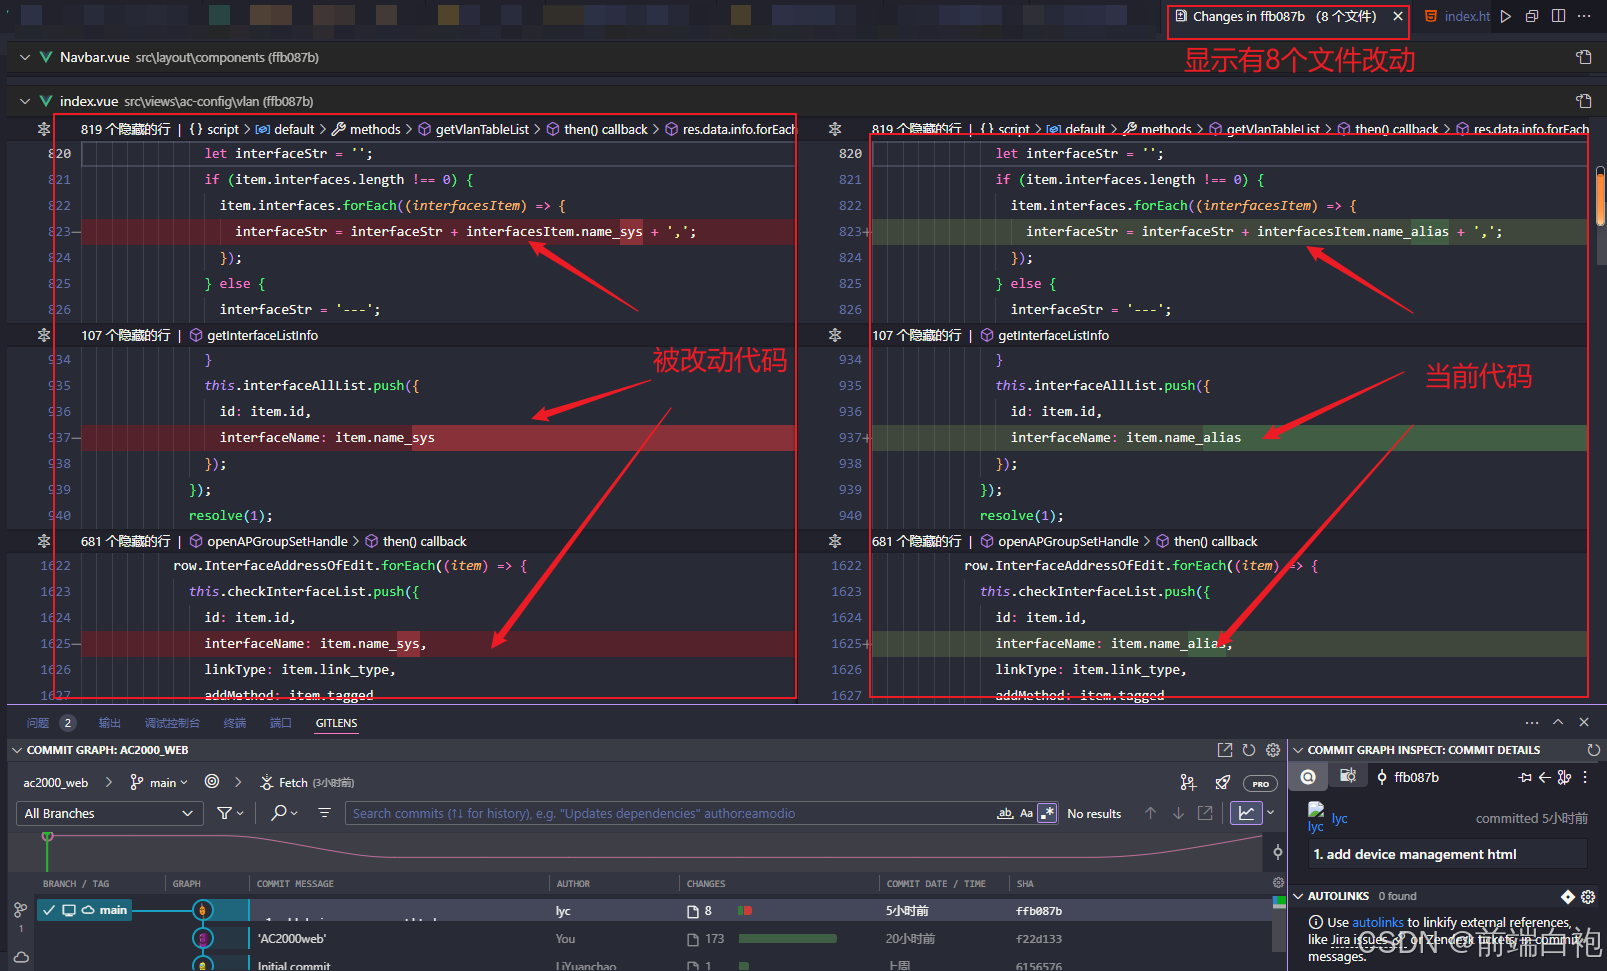
Task: Open the autolinks hyperlink
Action: pyautogui.click(x=1378, y=922)
